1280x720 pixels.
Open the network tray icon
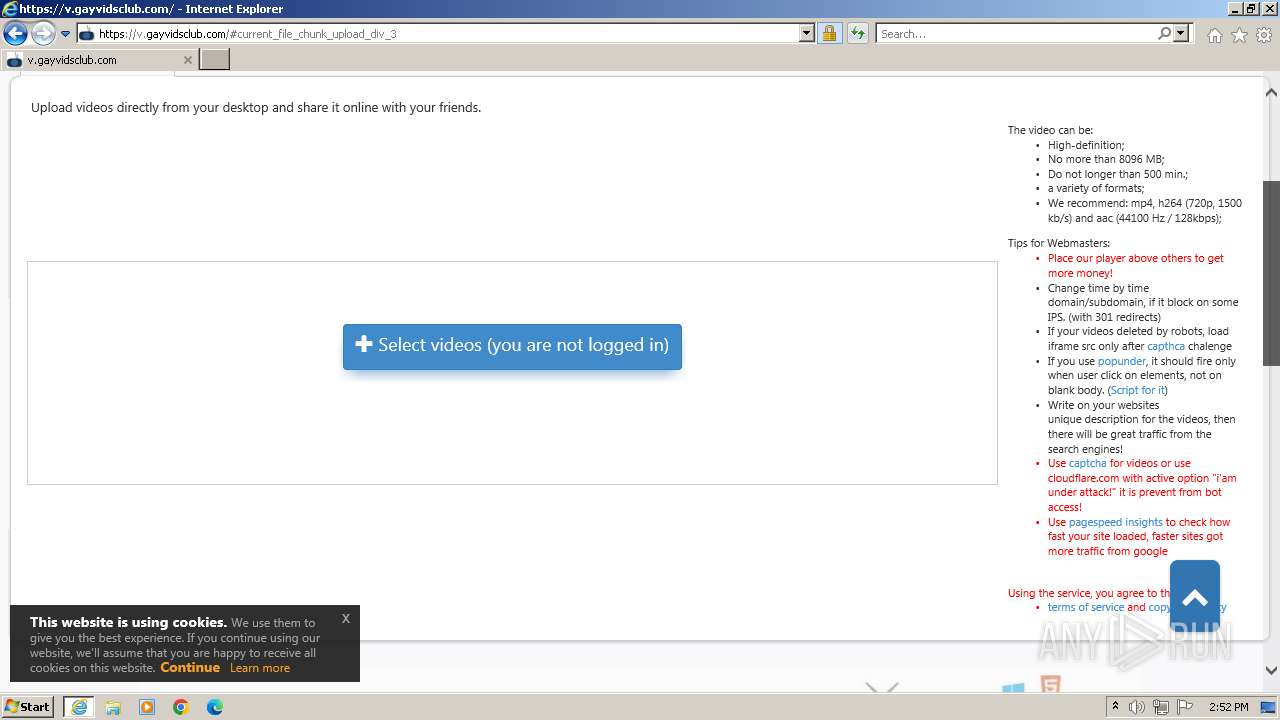point(1161,707)
